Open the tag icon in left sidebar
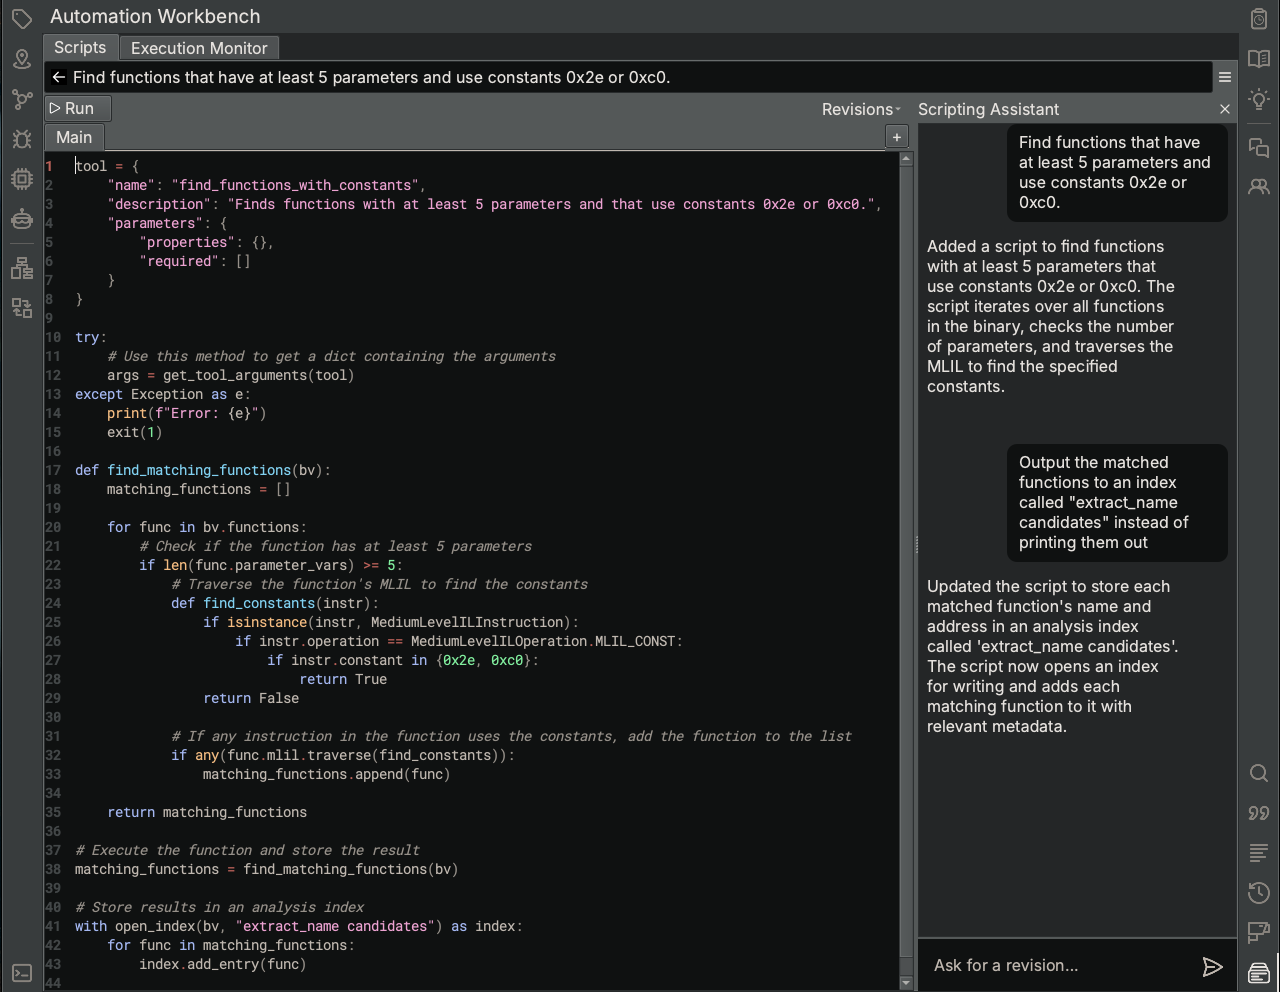The height and width of the screenshot is (992, 1280). [22, 19]
